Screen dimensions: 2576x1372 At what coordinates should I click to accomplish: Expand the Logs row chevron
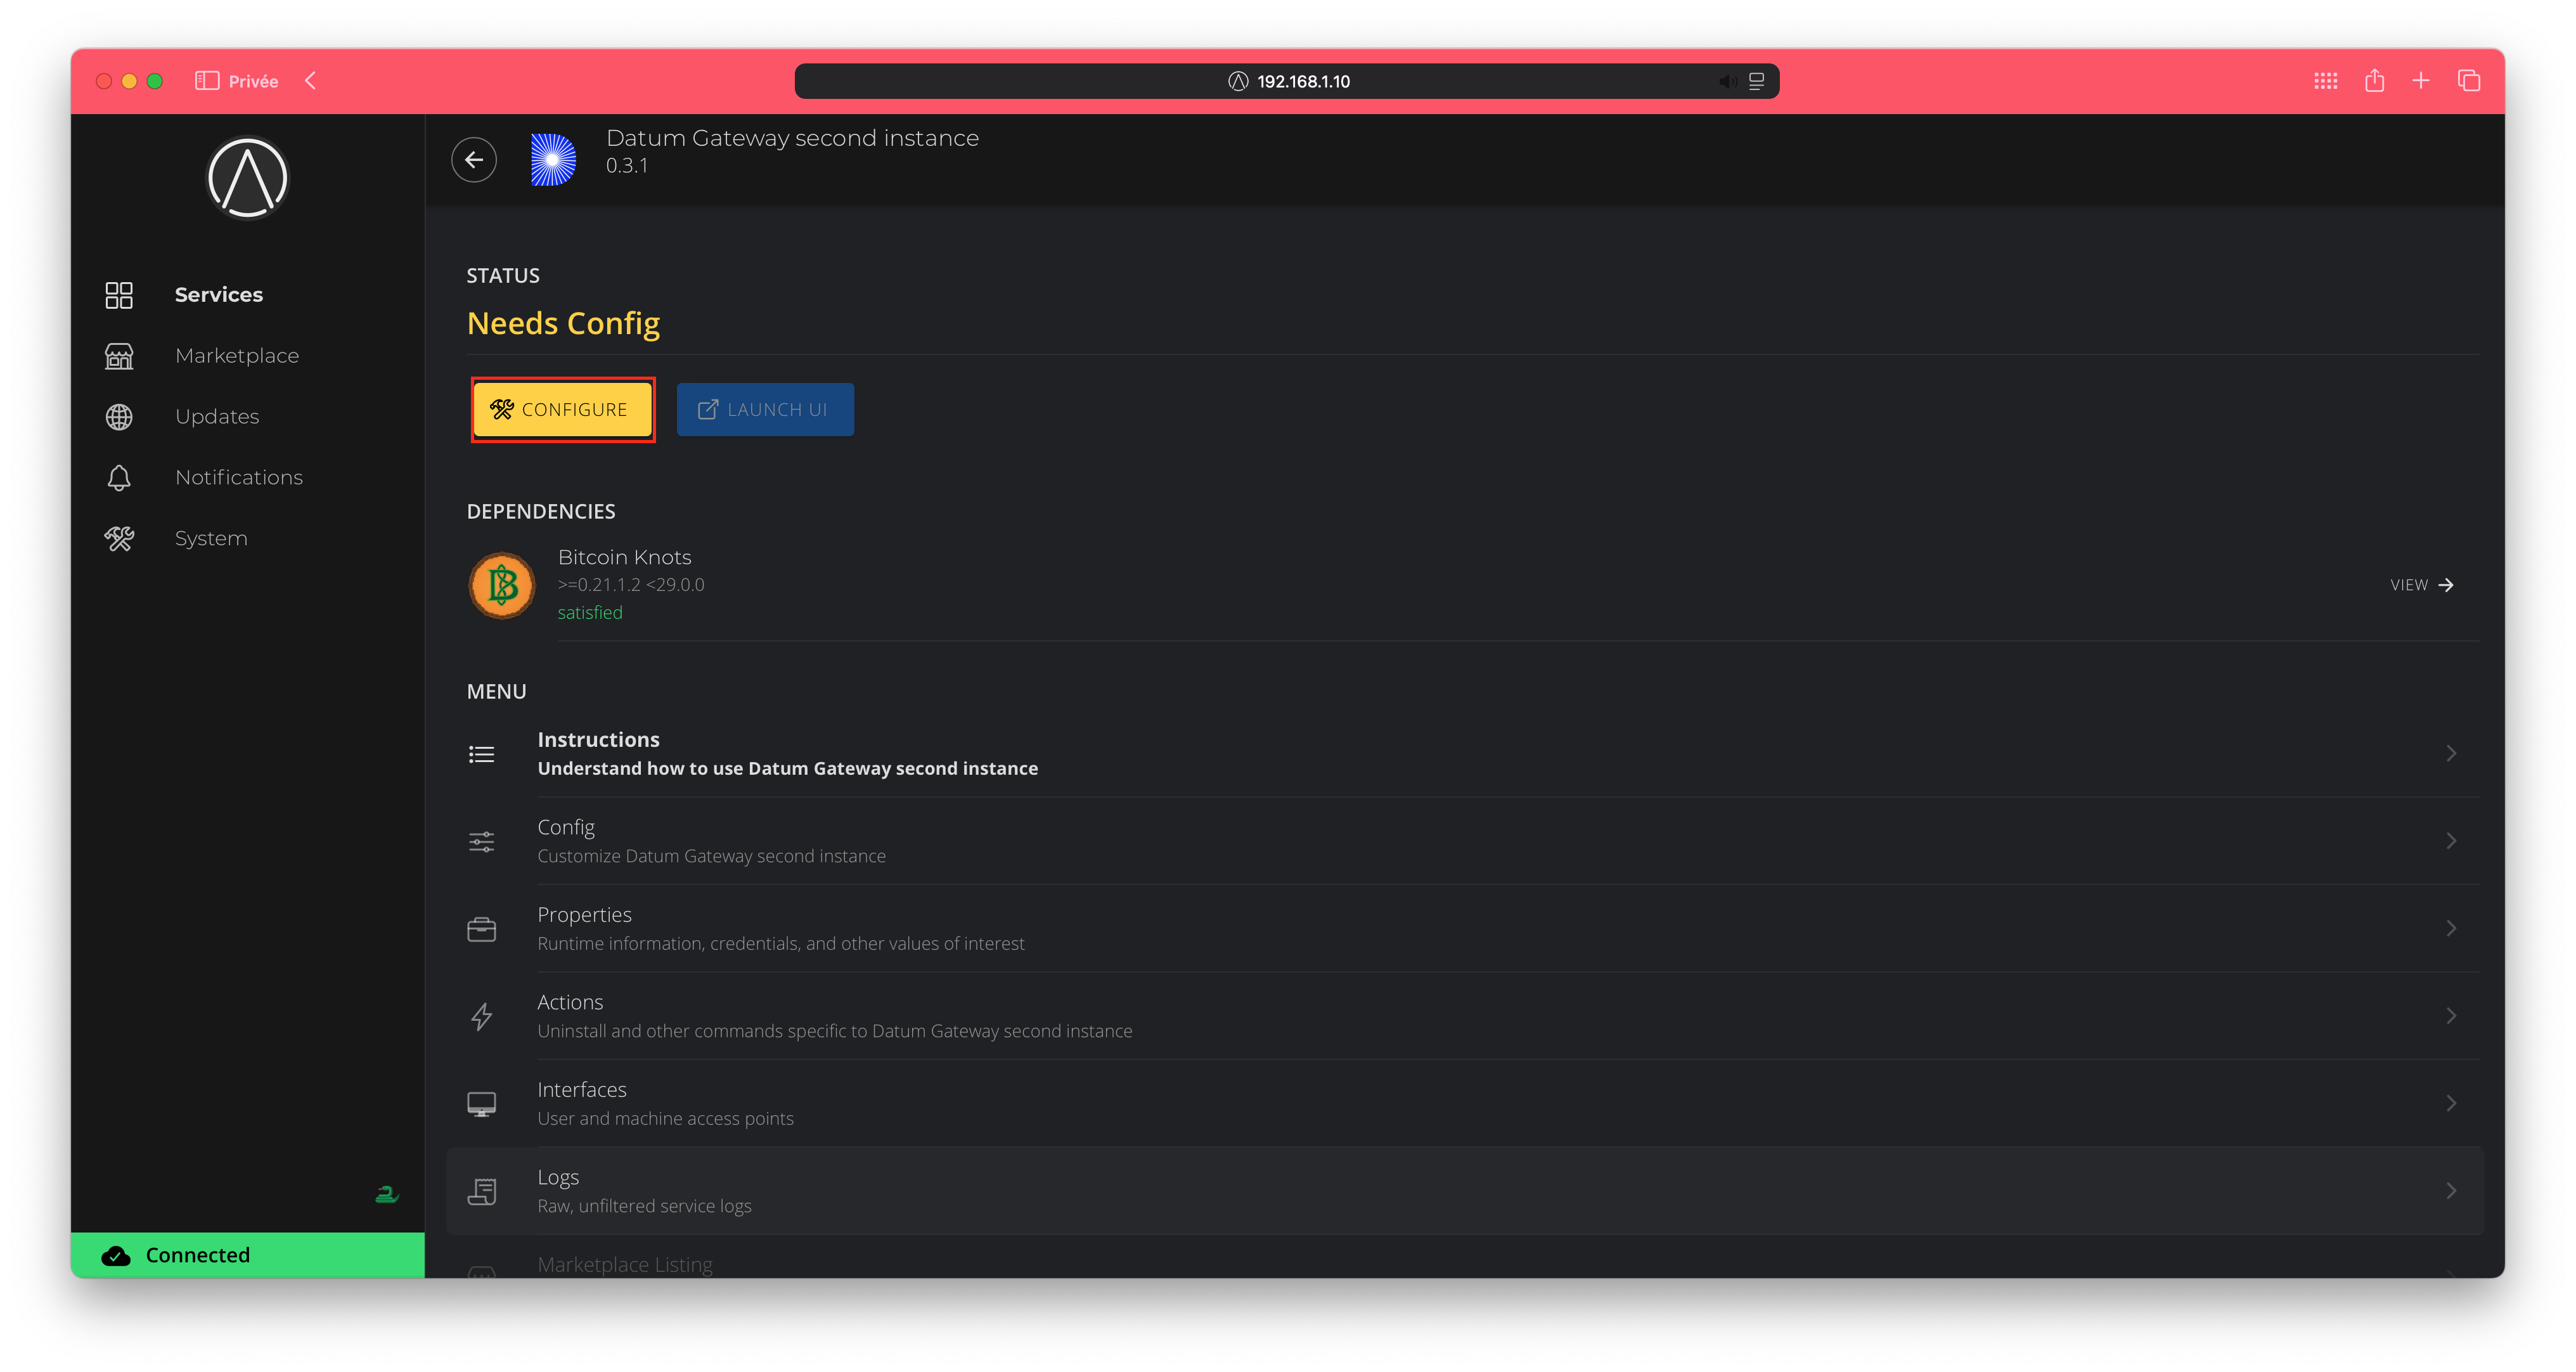(2450, 1190)
